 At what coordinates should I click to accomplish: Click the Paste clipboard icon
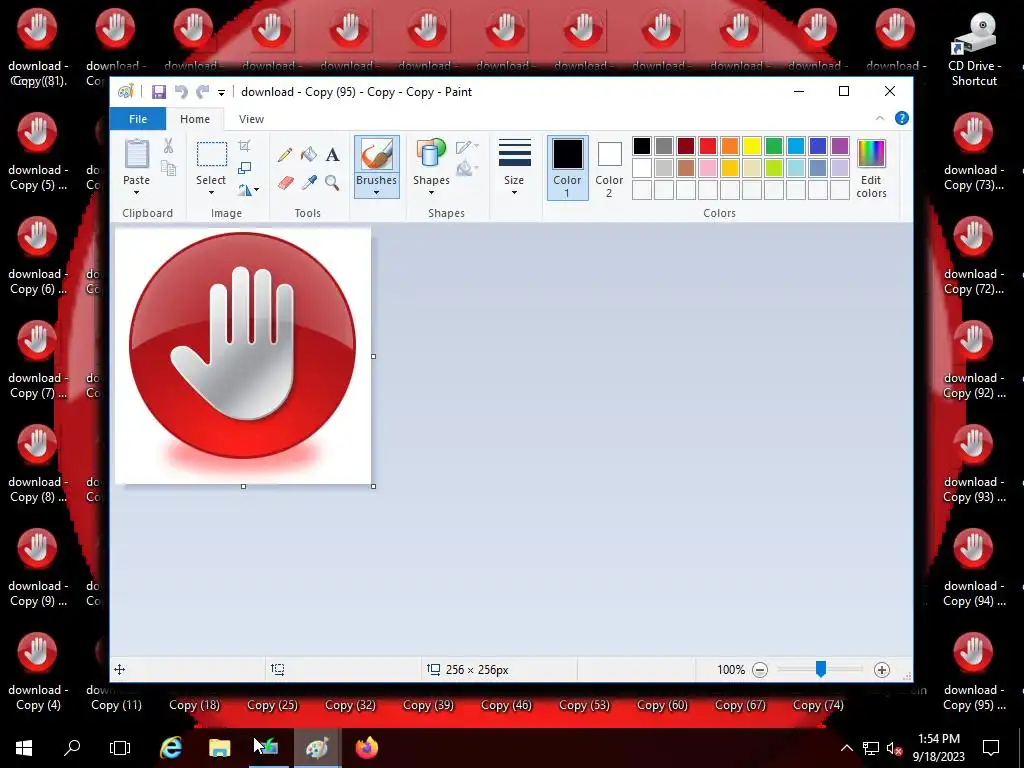[x=136, y=154]
